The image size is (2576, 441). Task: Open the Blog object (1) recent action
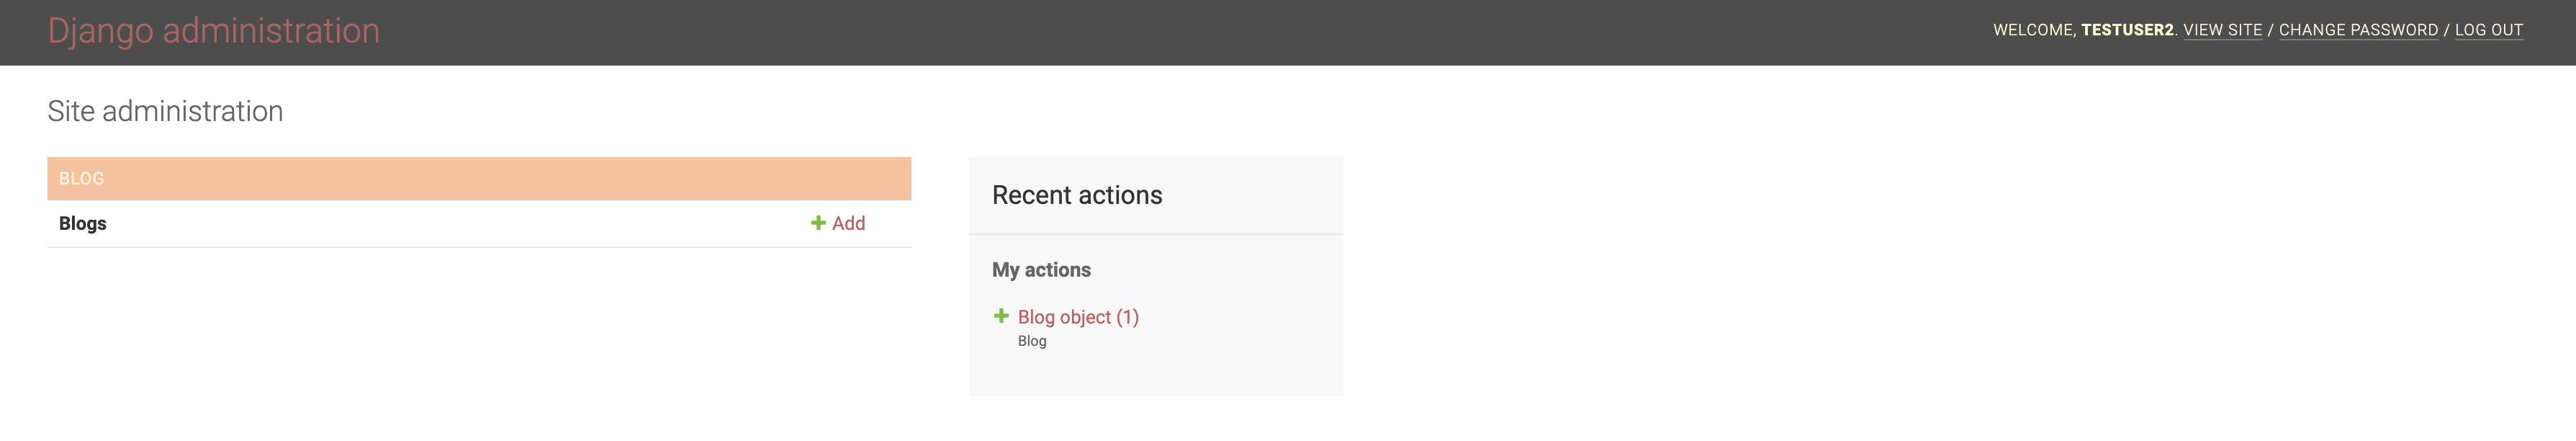point(1077,317)
